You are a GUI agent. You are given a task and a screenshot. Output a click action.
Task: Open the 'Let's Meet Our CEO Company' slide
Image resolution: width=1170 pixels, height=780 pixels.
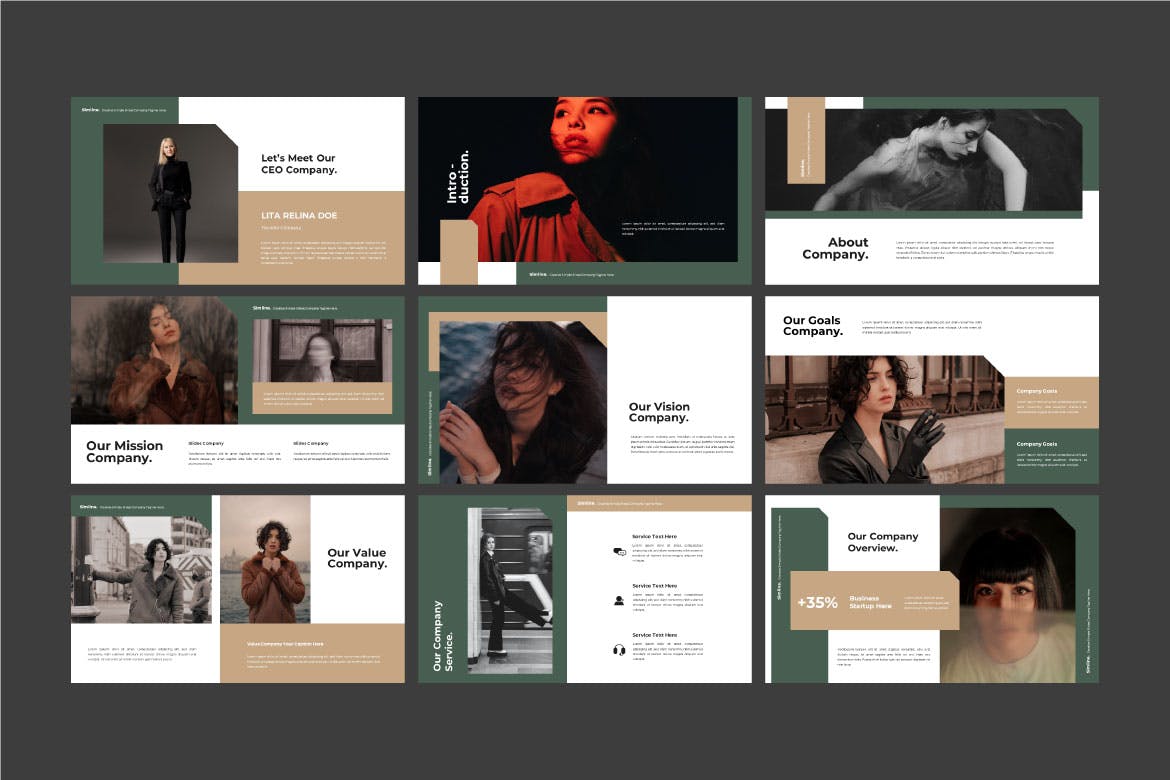point(238,190)
